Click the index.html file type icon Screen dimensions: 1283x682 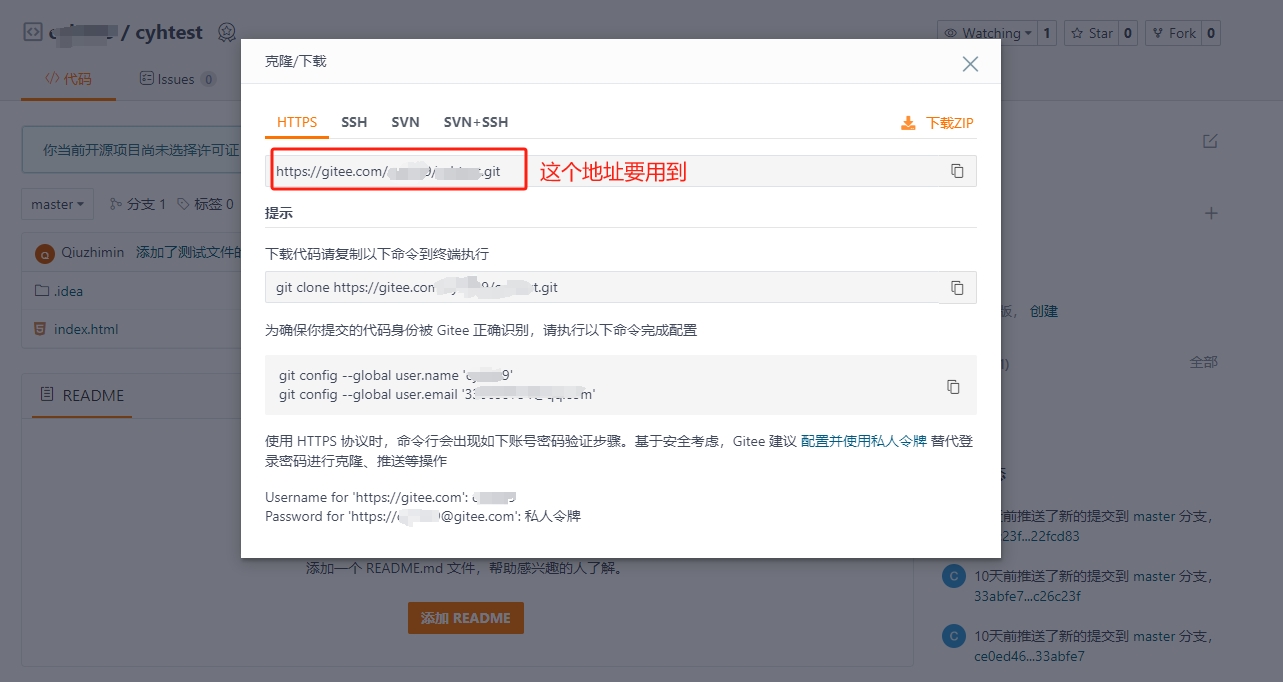pyautogui.click(x=41, y=329)
